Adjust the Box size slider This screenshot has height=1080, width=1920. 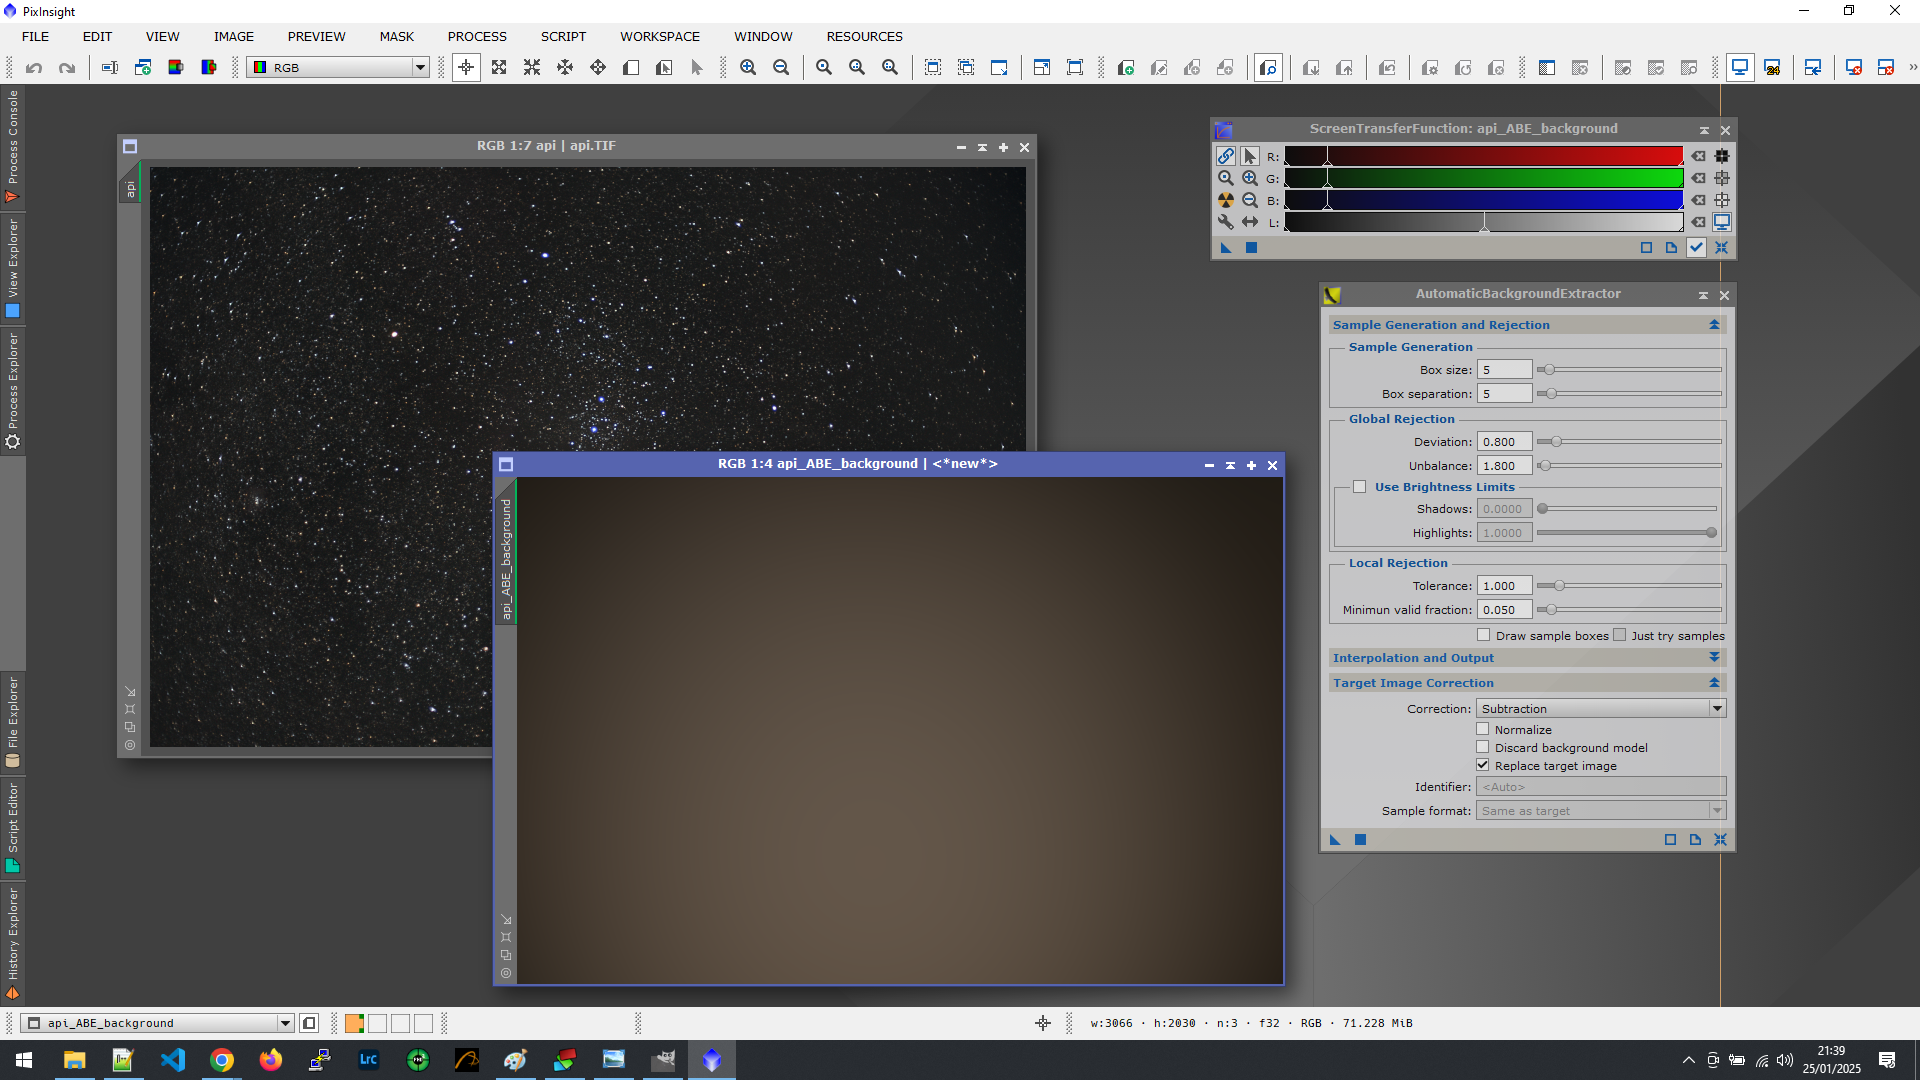[1629, 370]
